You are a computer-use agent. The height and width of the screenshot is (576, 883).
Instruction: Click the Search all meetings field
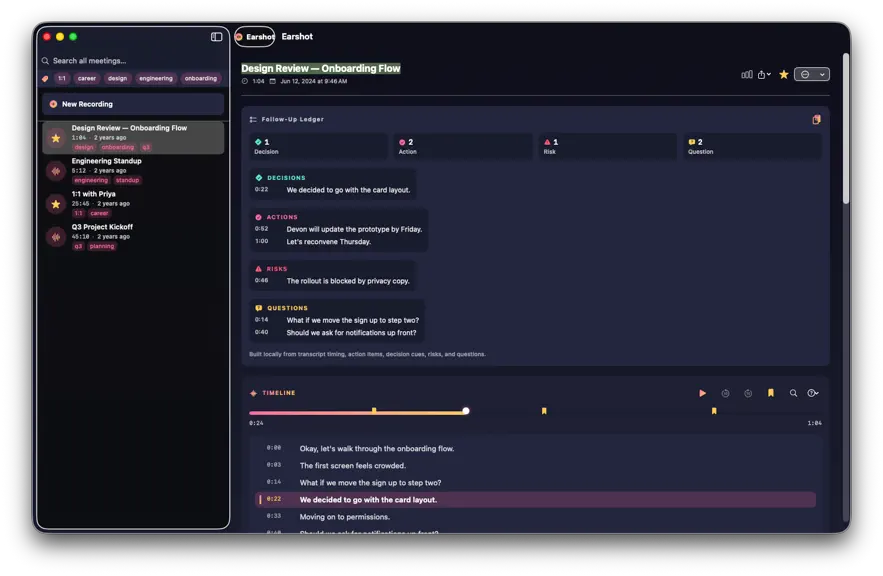[133, 61]
